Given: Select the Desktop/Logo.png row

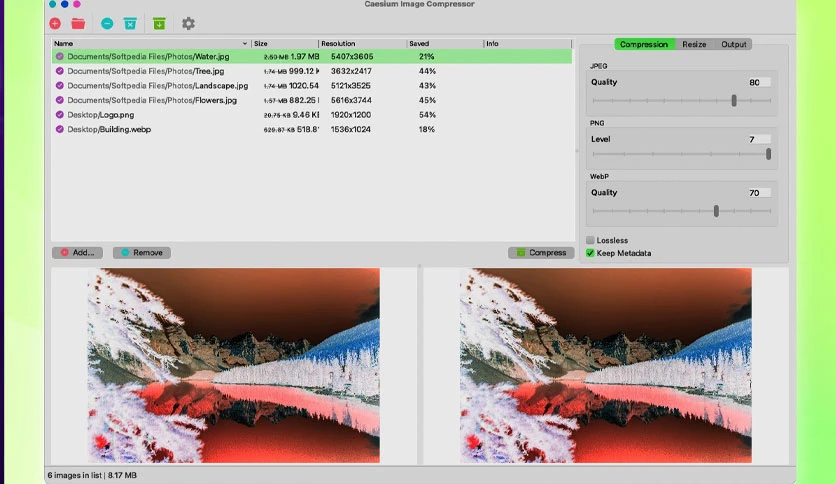Looking at the screenshot, I should point(312,115).
